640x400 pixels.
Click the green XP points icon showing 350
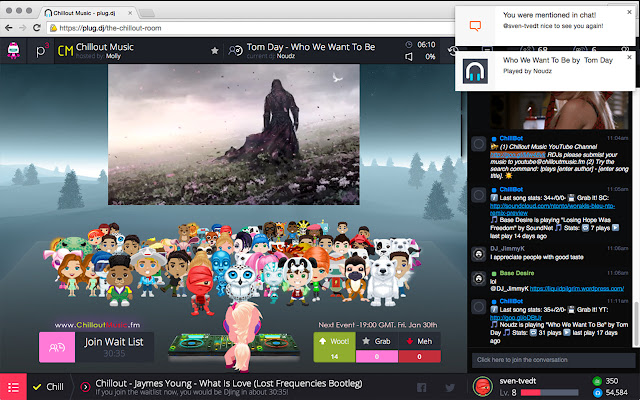pyautogui.click(x=597, y=381)
